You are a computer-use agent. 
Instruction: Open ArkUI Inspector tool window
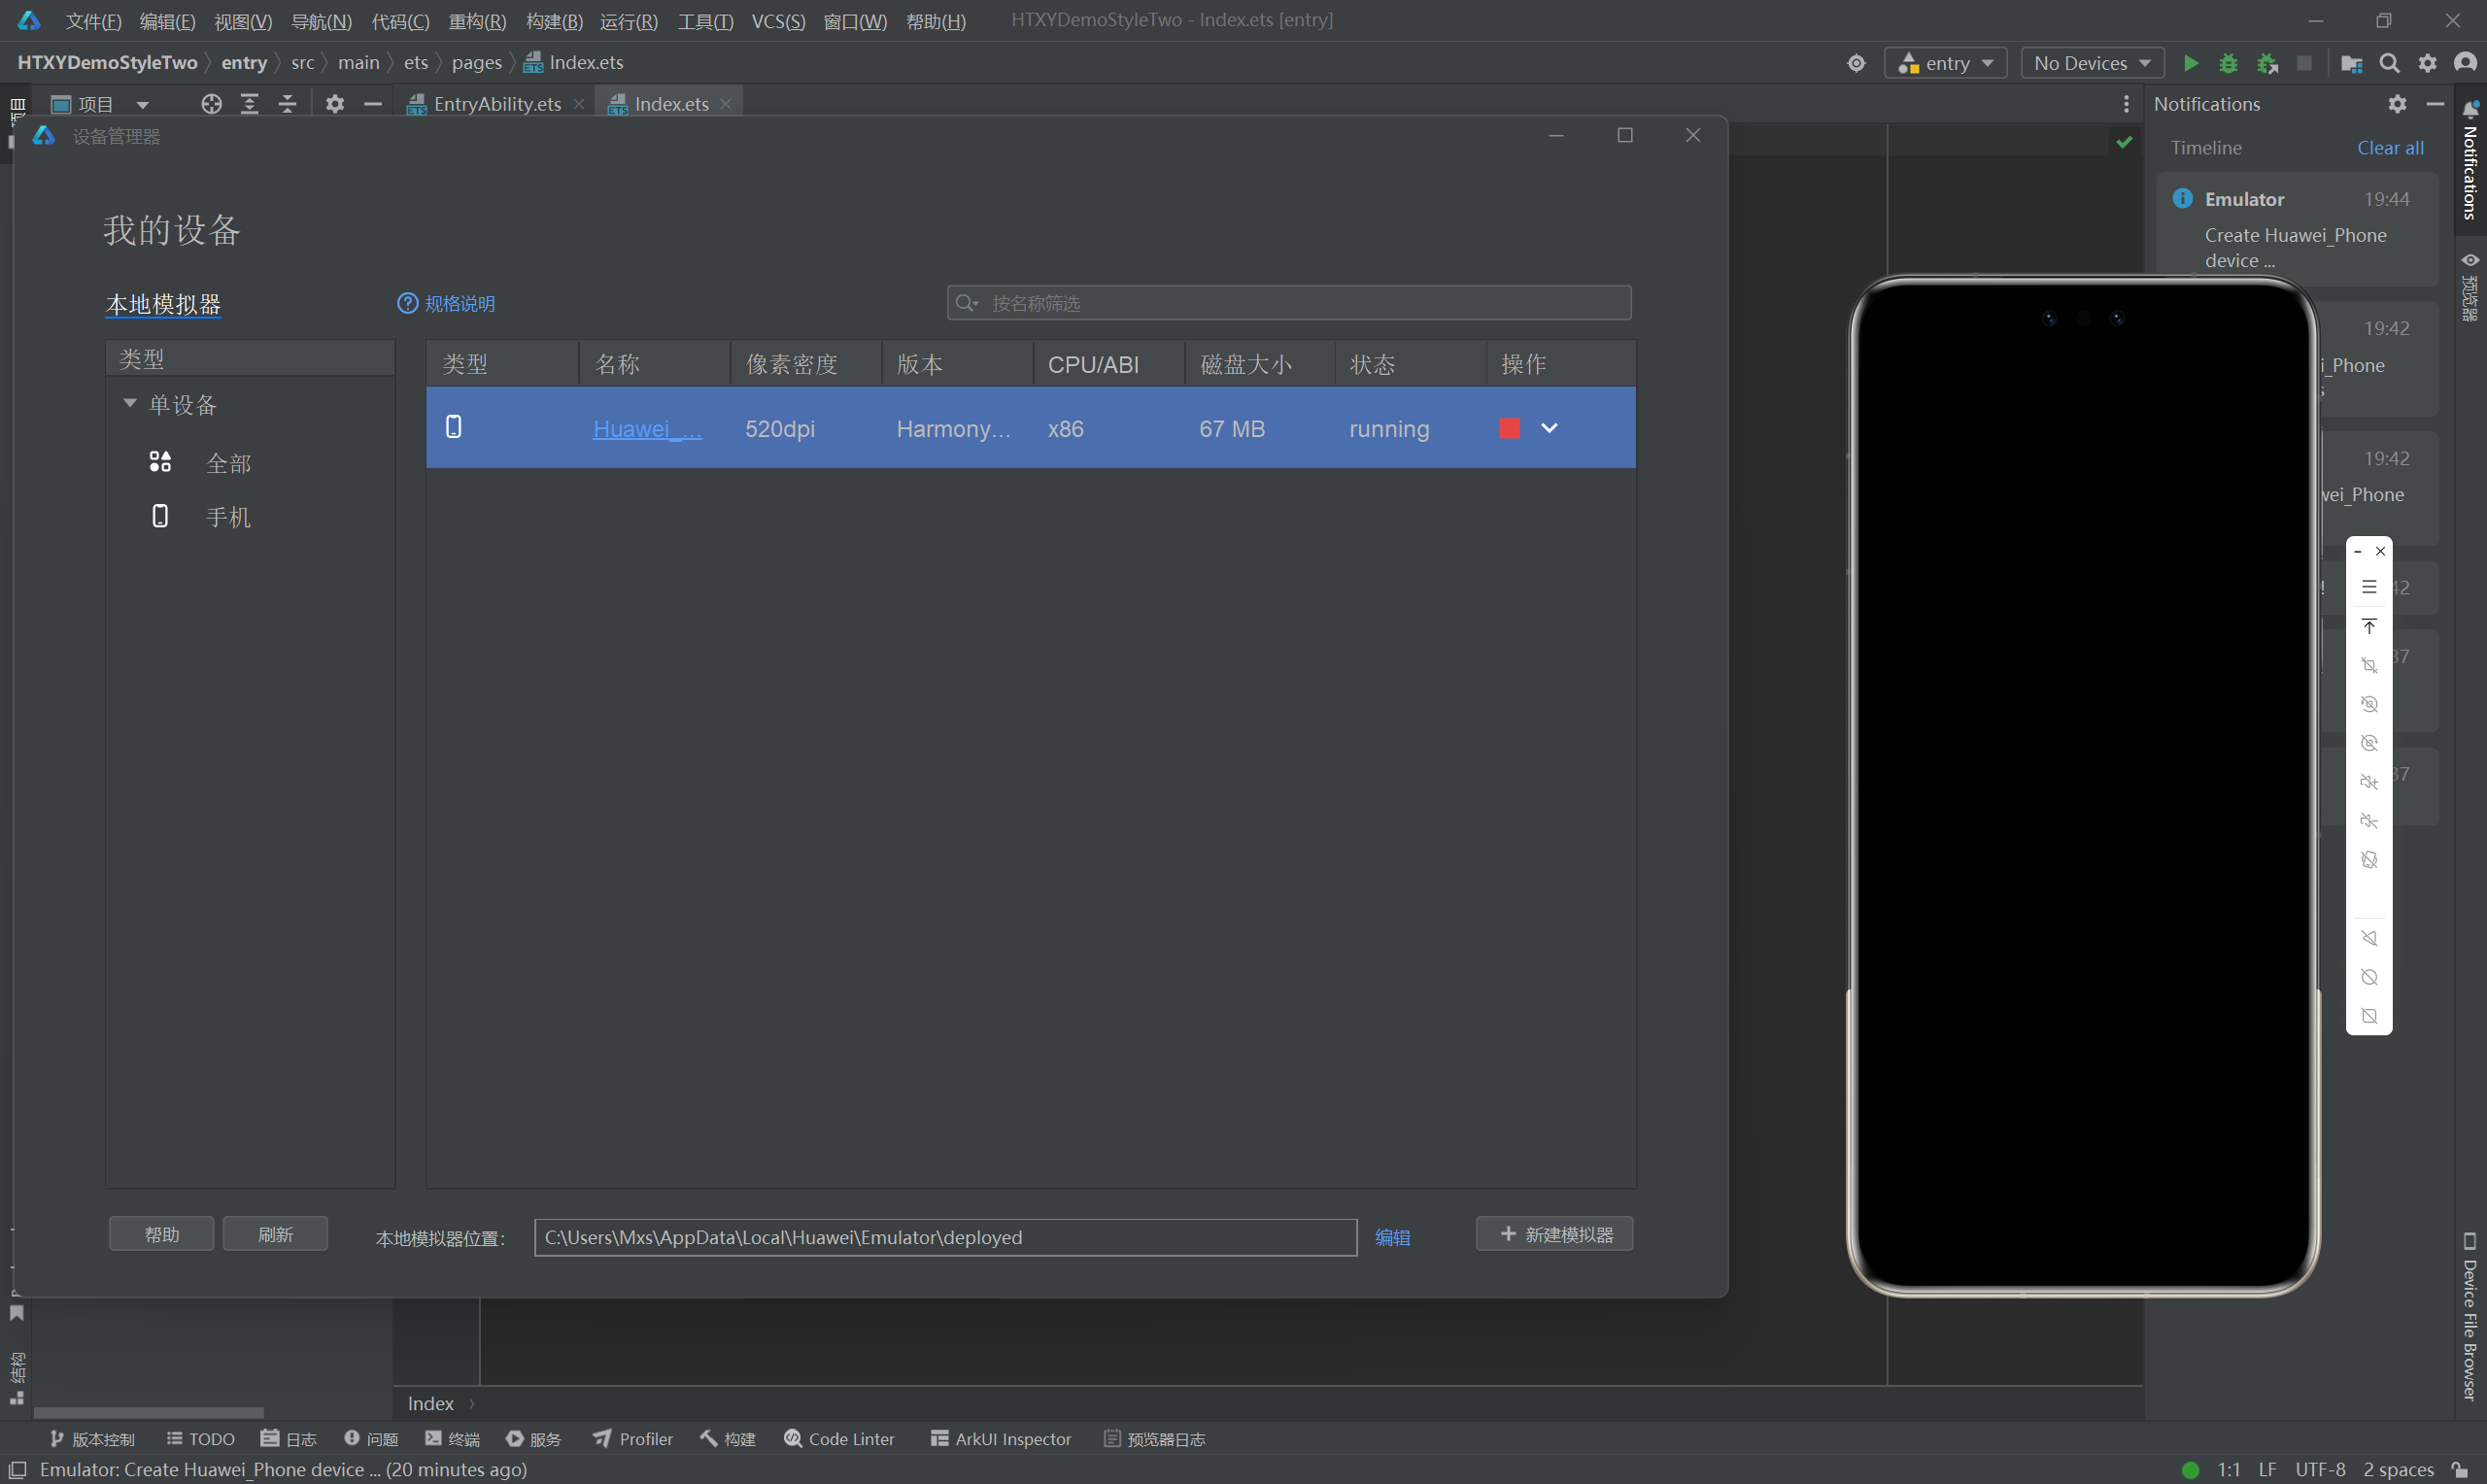pos(1001,1439)
